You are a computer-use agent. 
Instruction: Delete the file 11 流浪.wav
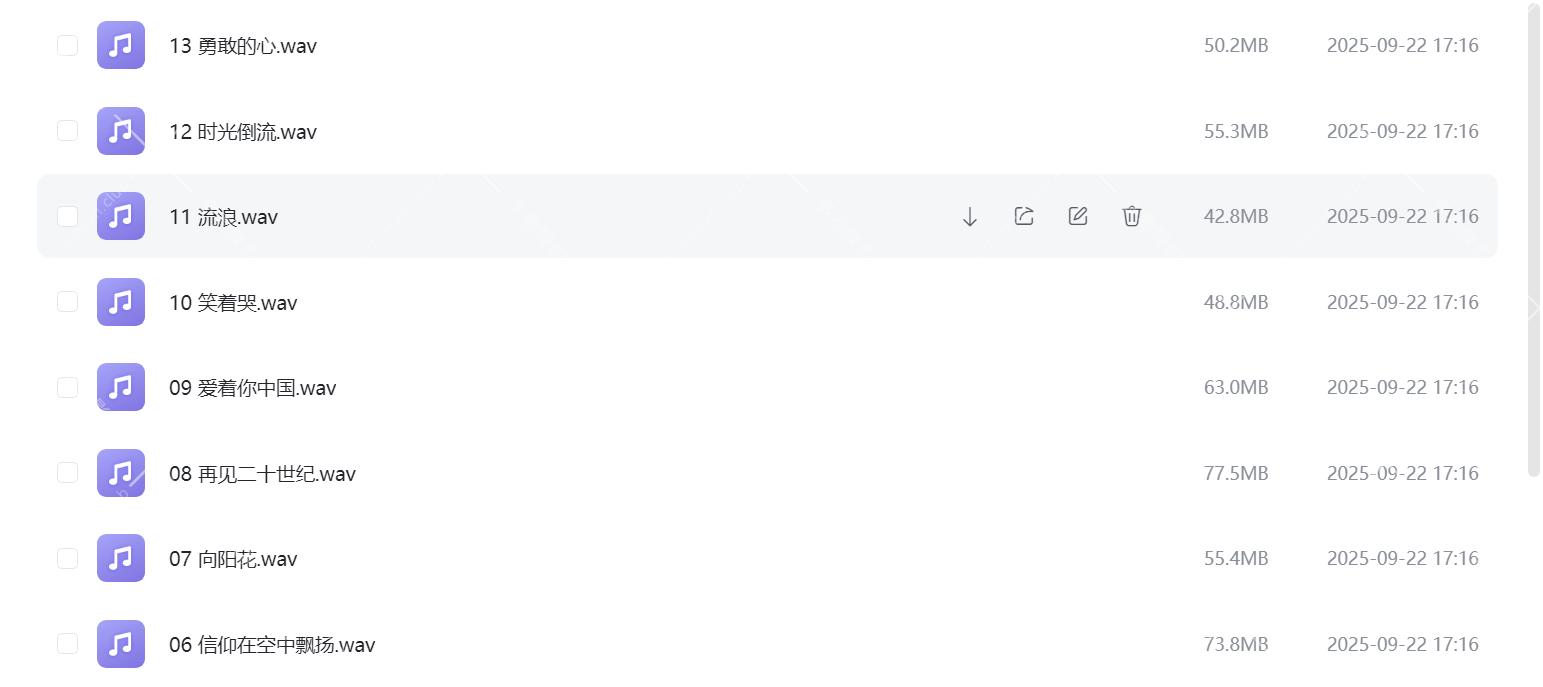pyautogui.click(x=1131, y=215)
